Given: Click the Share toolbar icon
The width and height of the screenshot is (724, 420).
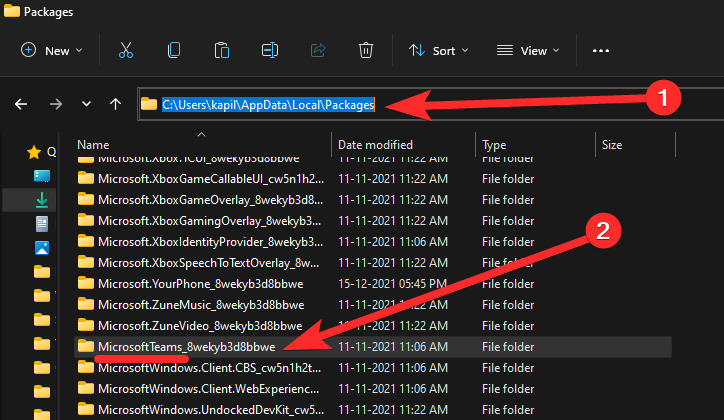Looking at the screenshot, I should (318, 50).
